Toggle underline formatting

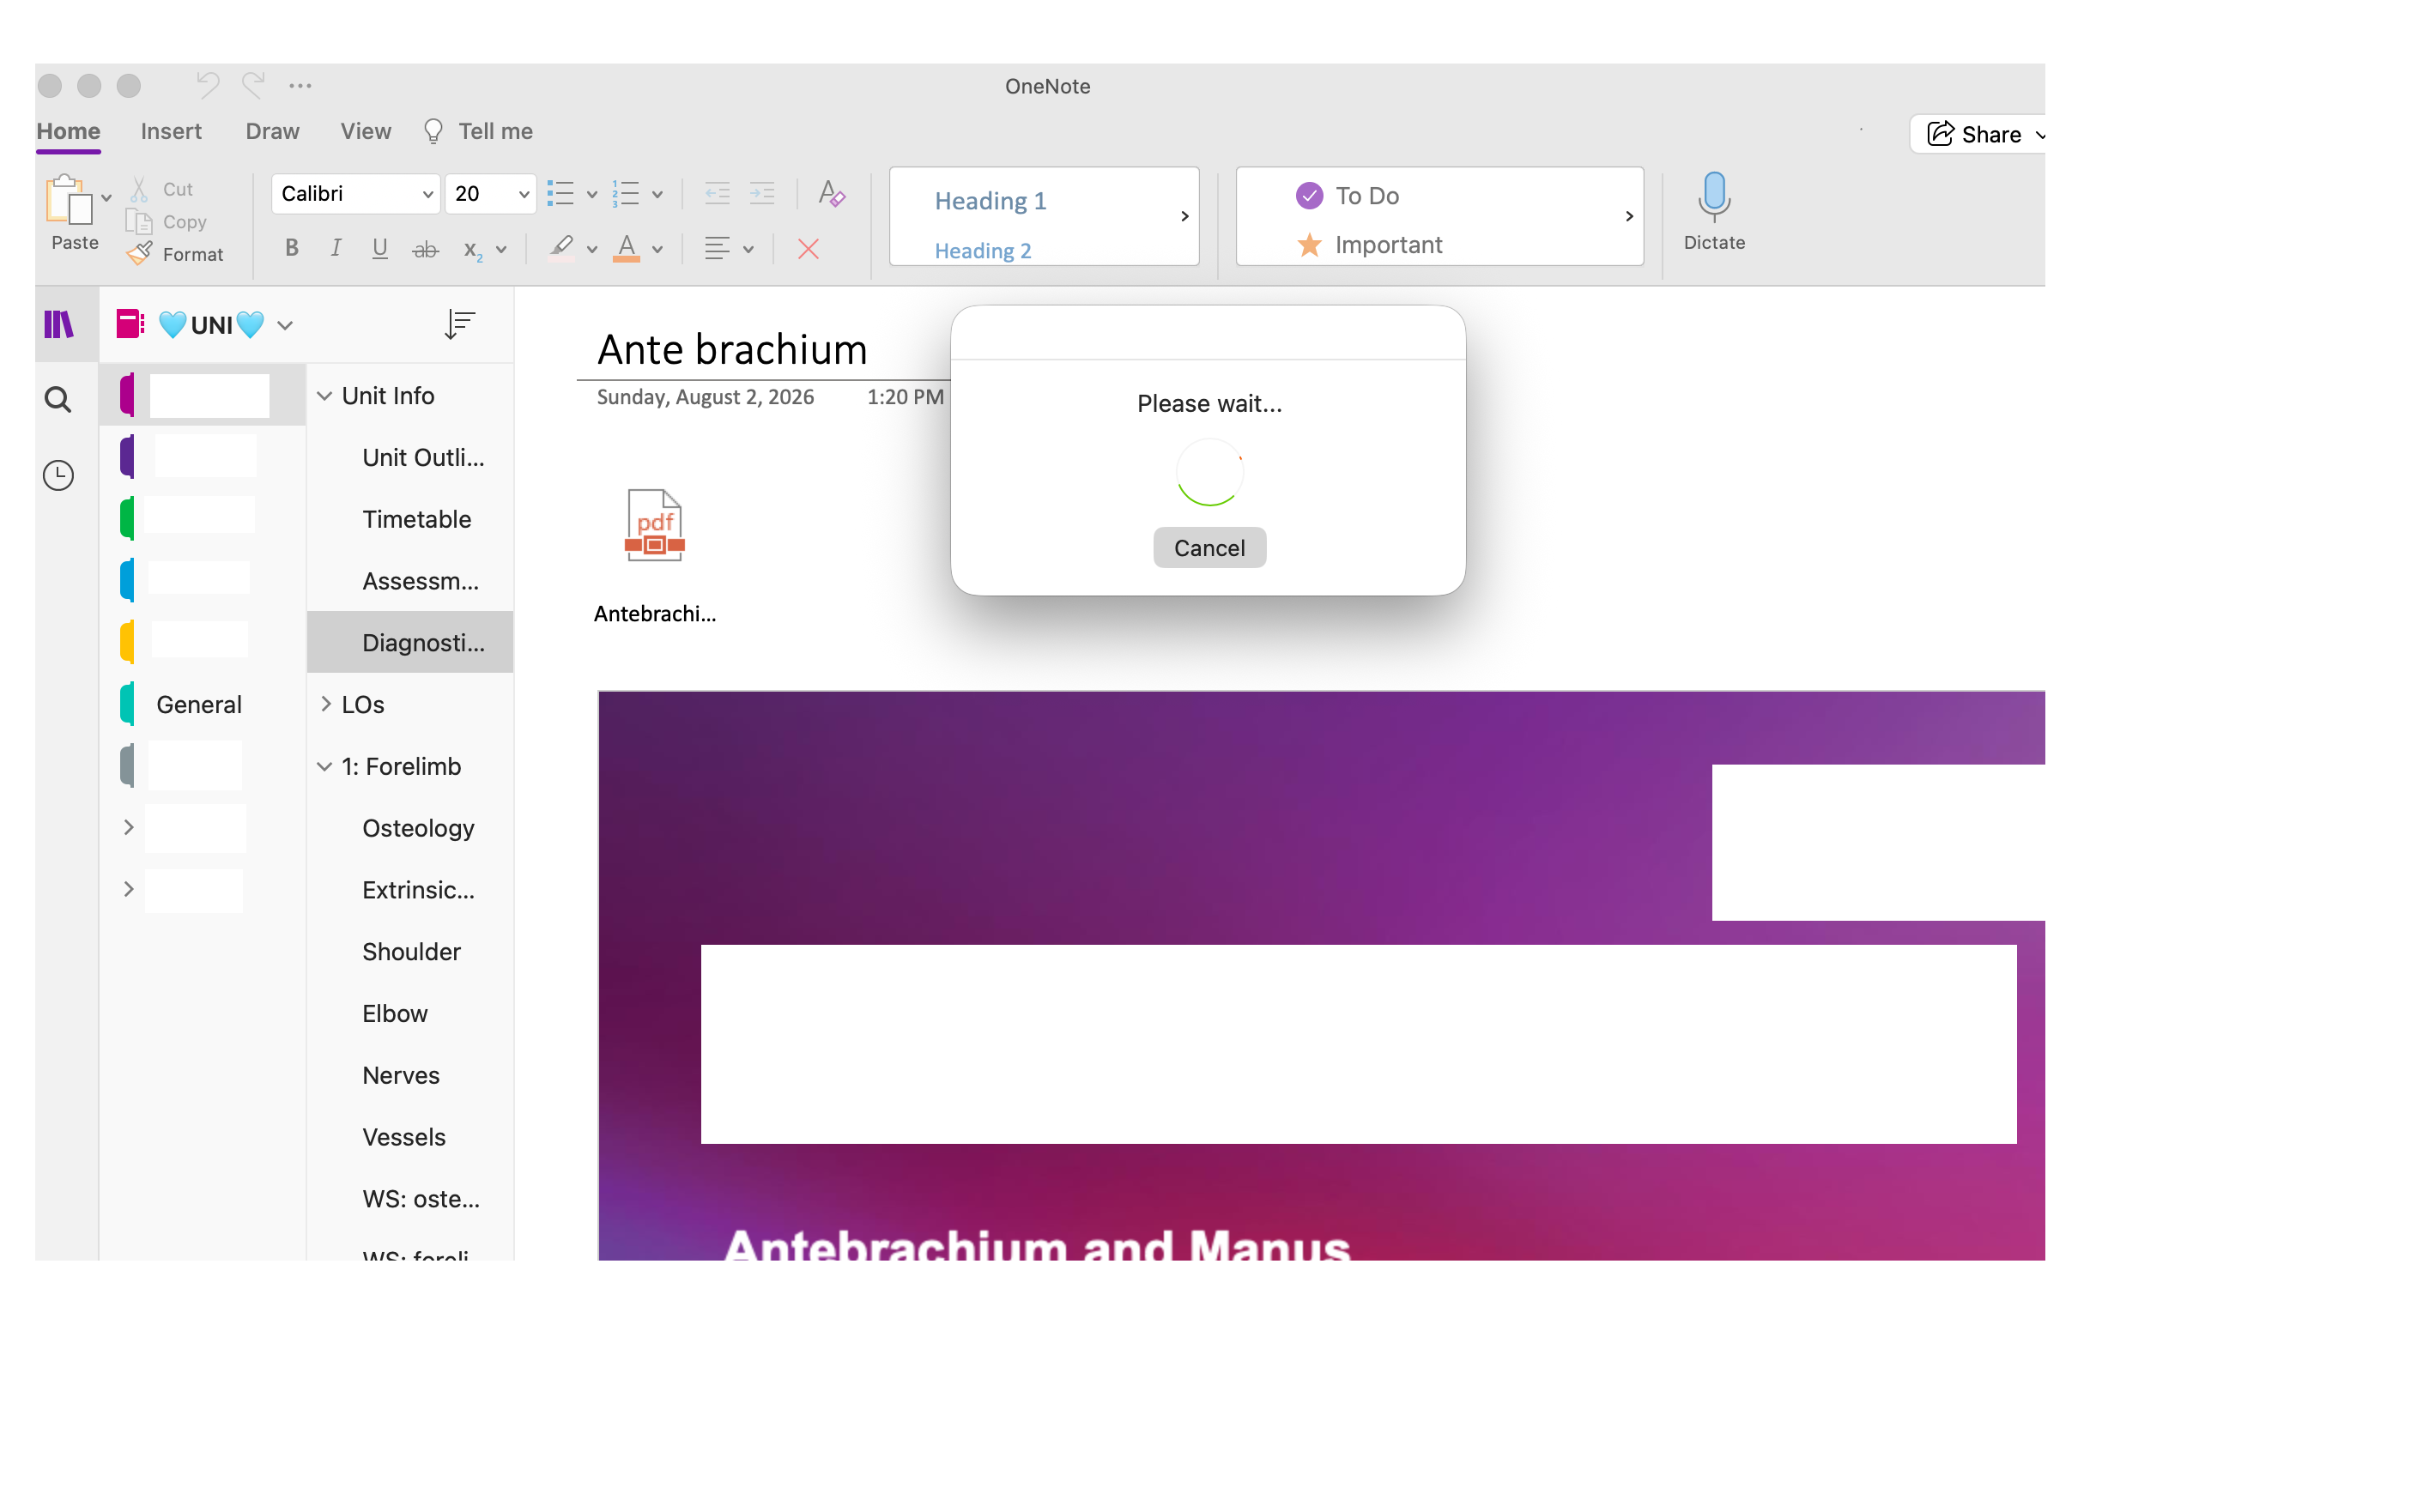coord(380,248)
